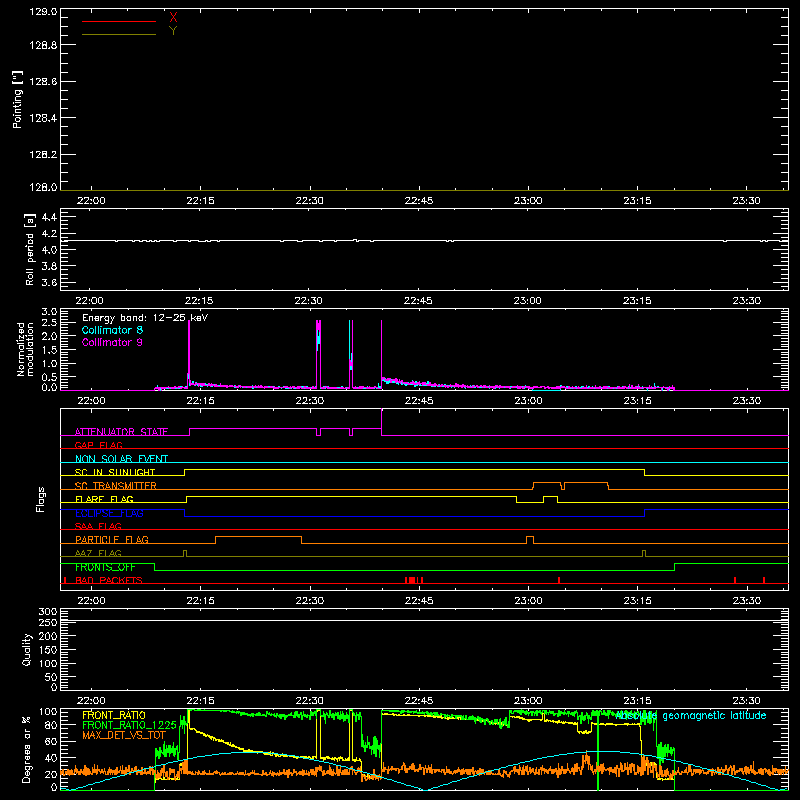Click the BAD_PACKETS cluster near 22:44

[x=414, y=580]
